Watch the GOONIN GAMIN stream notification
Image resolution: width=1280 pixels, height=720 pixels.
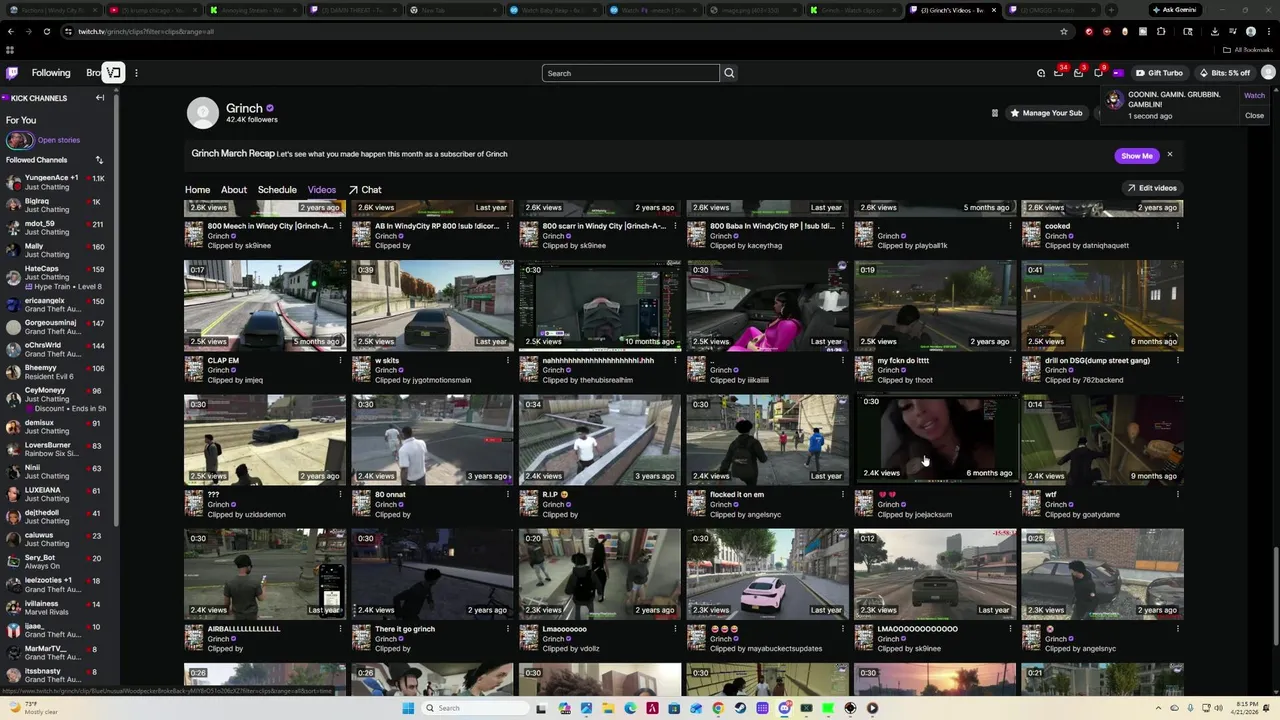(x=1254, y=95)
